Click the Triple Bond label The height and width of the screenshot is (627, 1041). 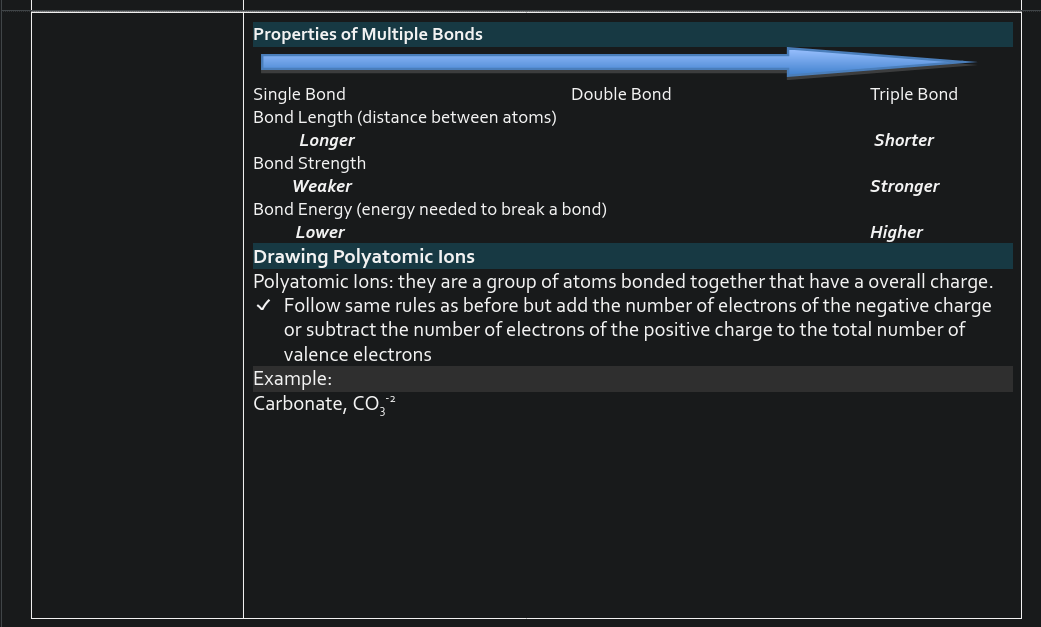913,94
